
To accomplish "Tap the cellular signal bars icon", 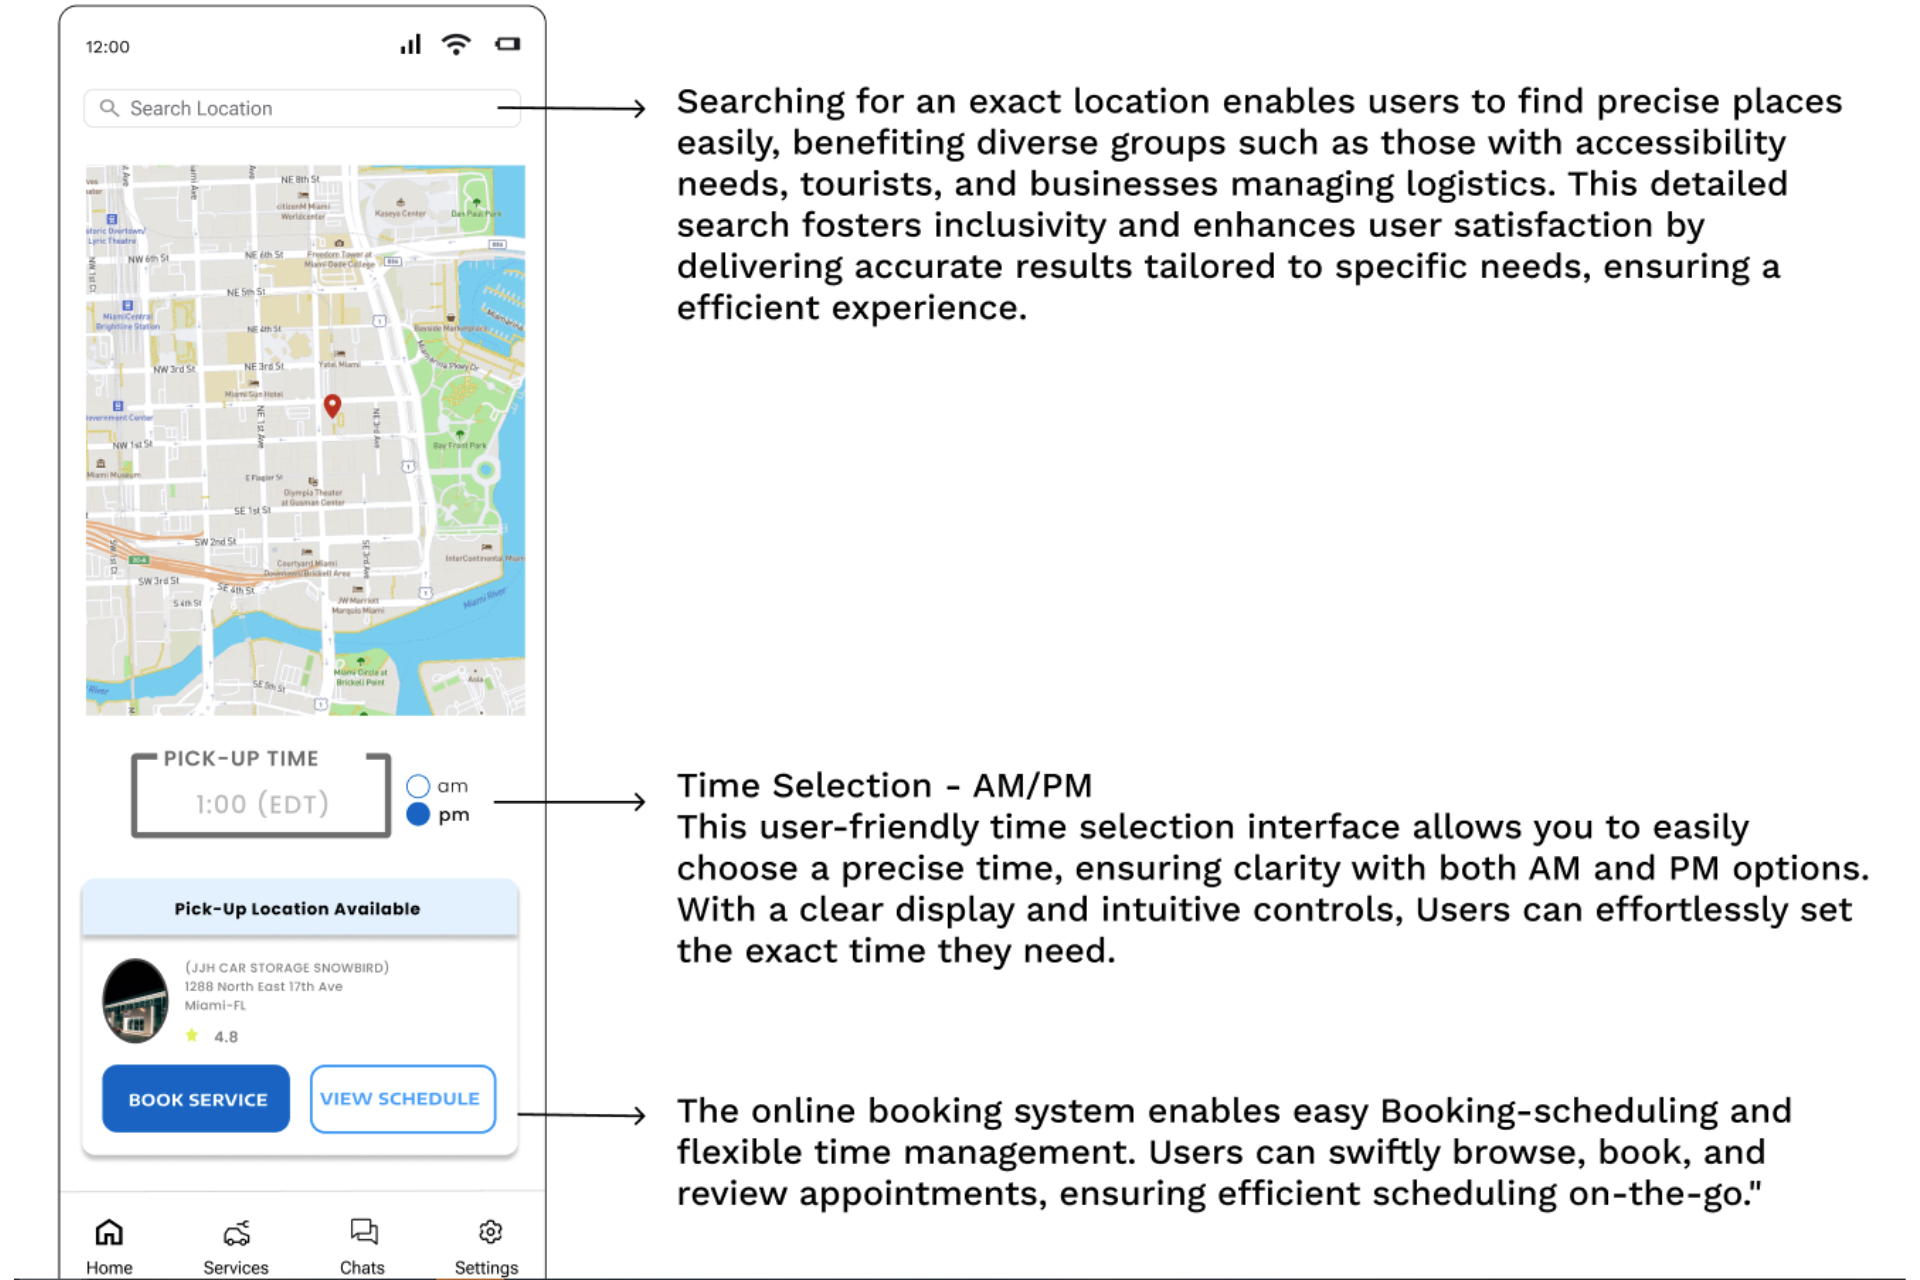I will tap(411, 44).
